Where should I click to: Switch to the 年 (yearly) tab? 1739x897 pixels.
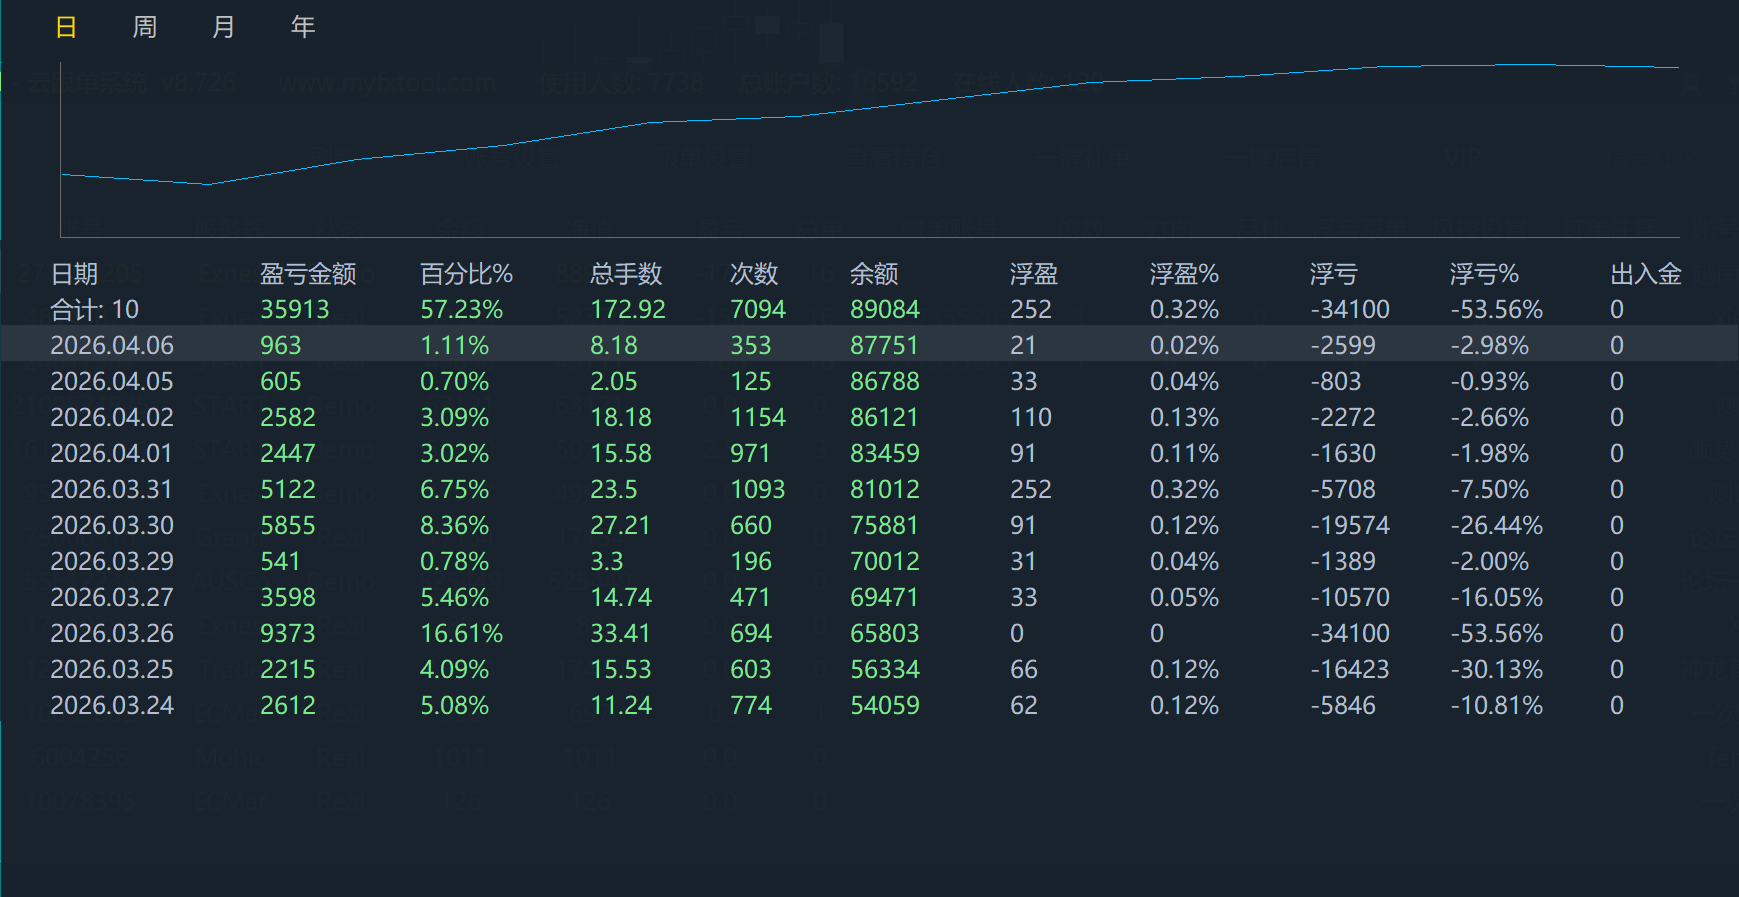[x=303, y=27]
